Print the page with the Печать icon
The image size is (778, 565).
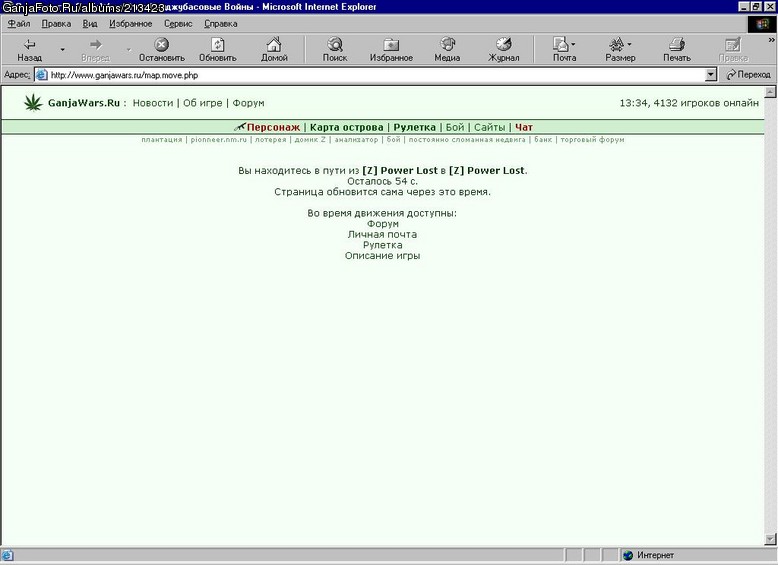(677, 45)
